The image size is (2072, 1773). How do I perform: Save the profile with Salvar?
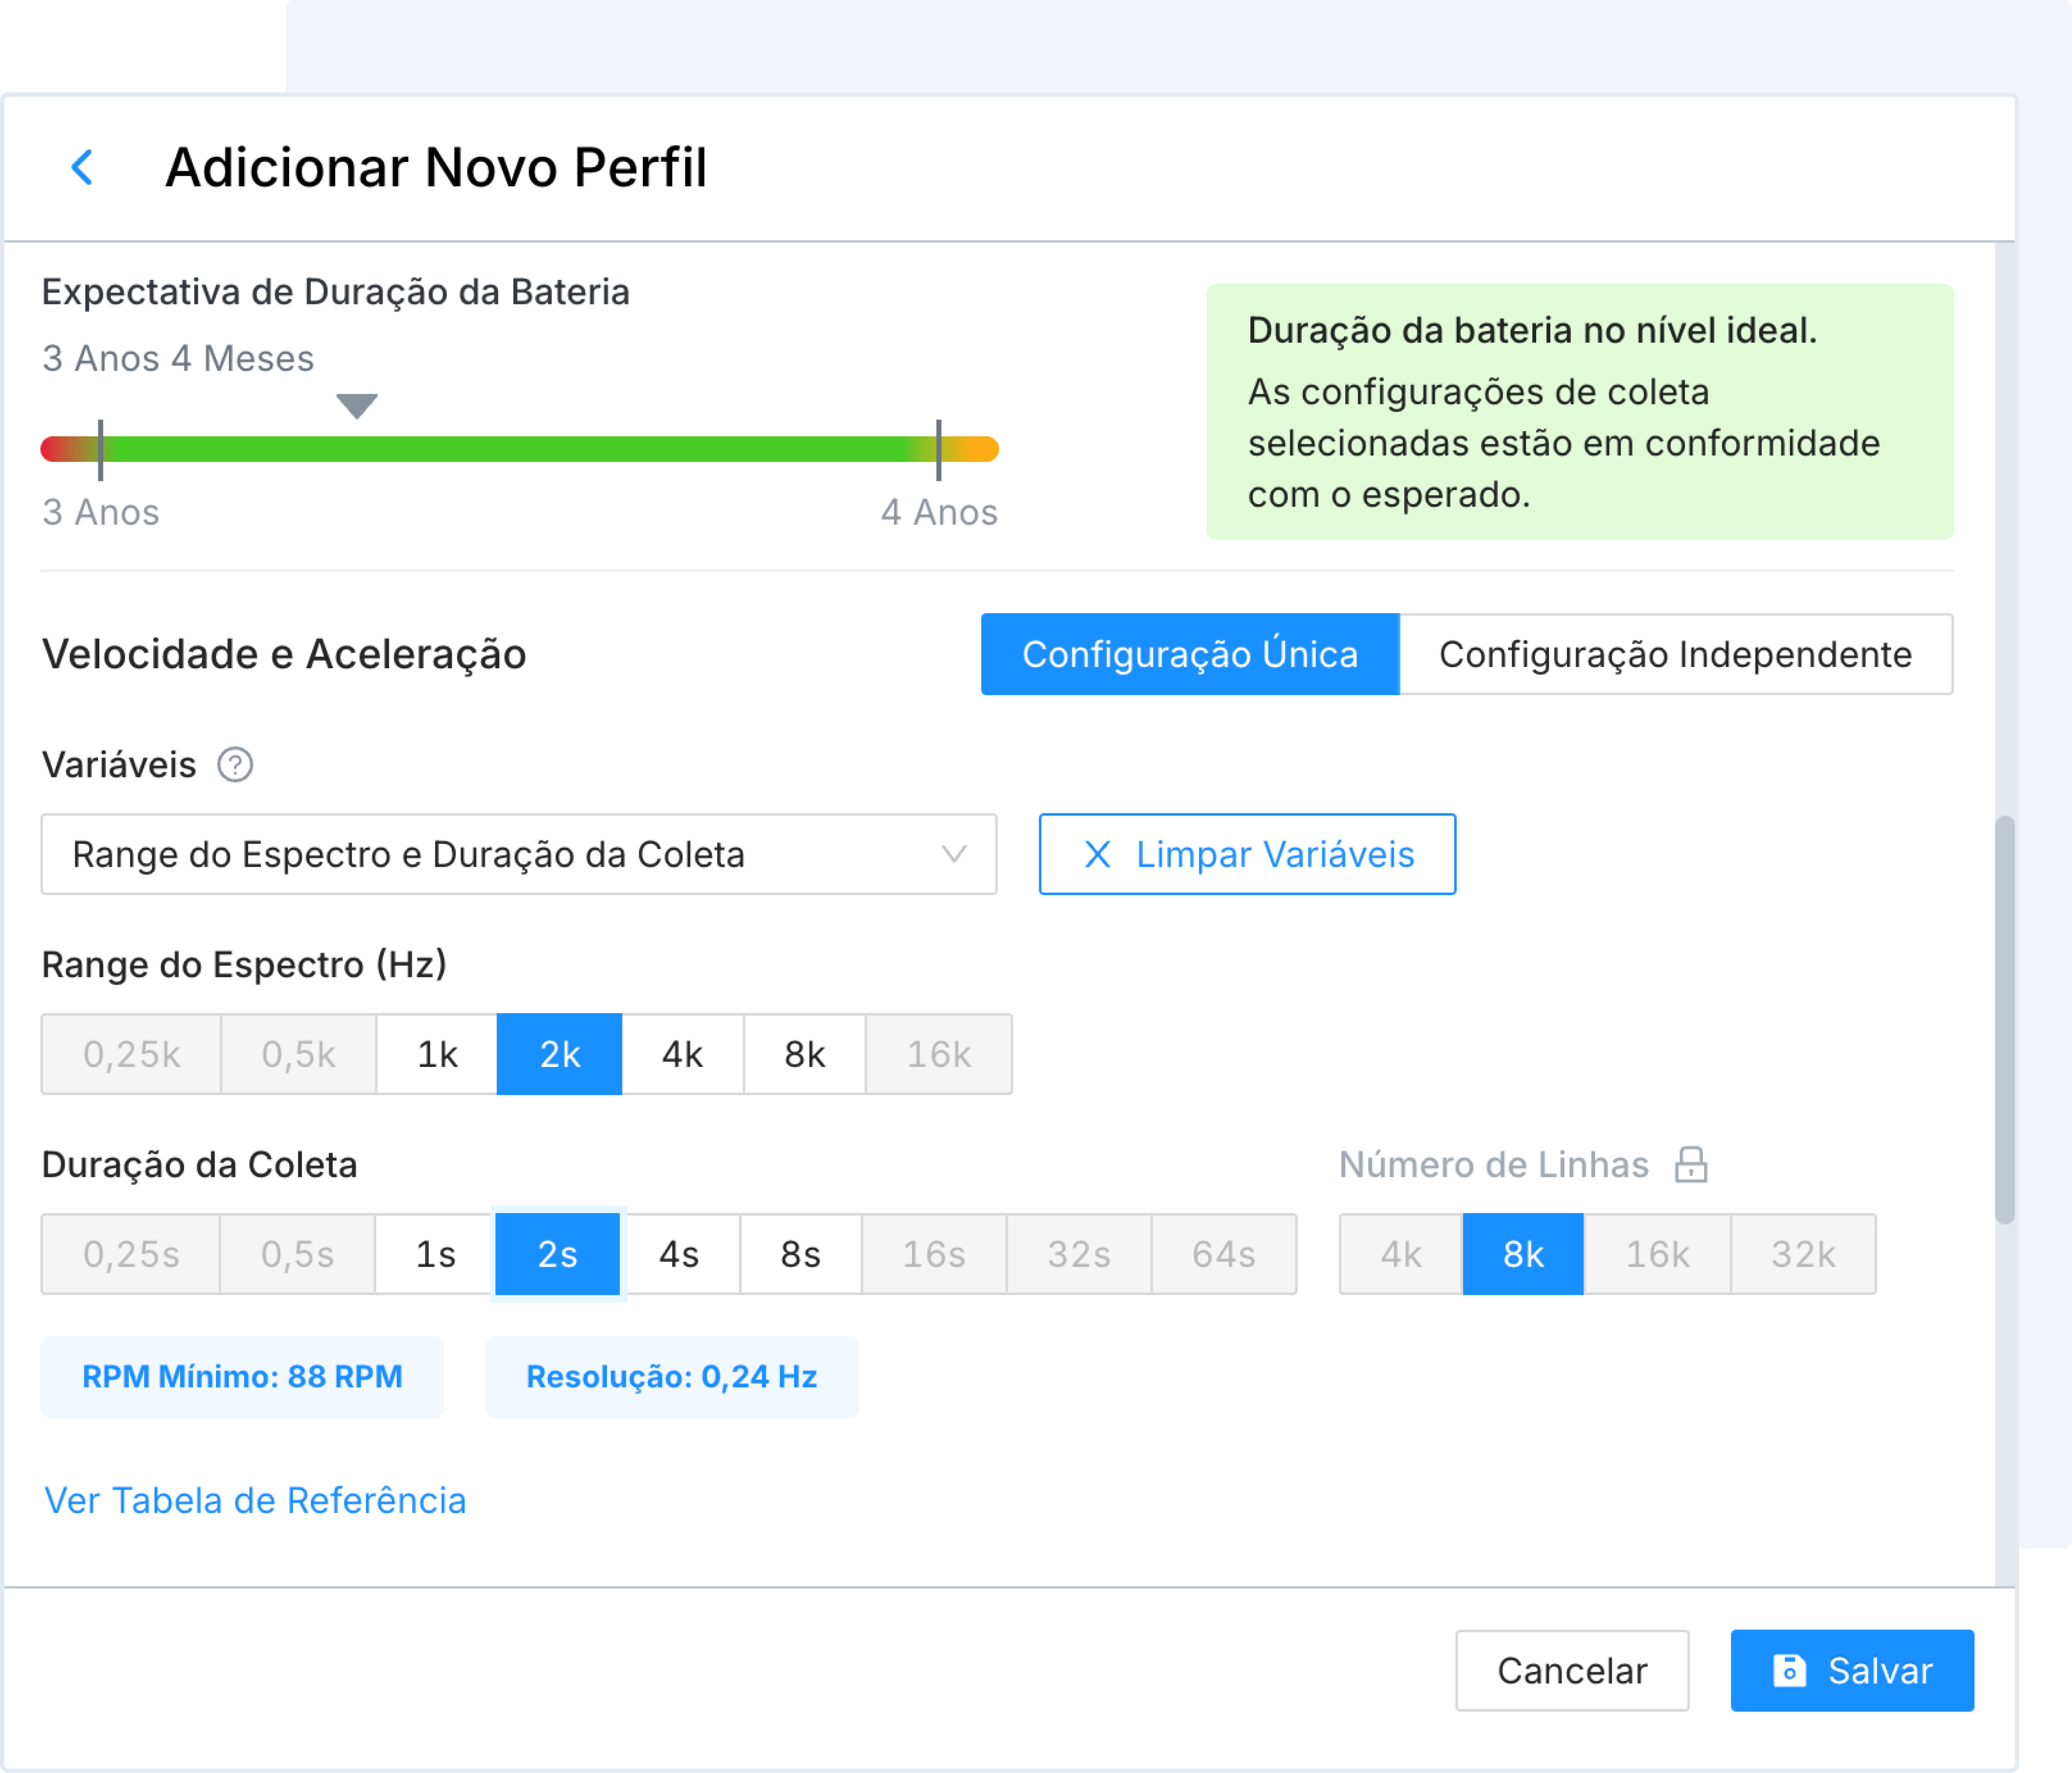click(x=1852, y=1670)
